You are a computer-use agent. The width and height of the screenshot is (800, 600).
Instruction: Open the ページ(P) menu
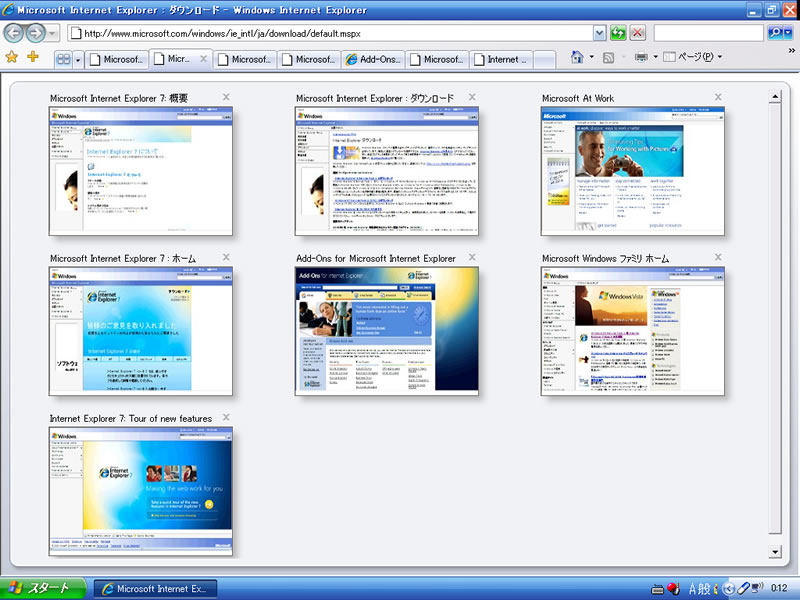click(693, 57)
